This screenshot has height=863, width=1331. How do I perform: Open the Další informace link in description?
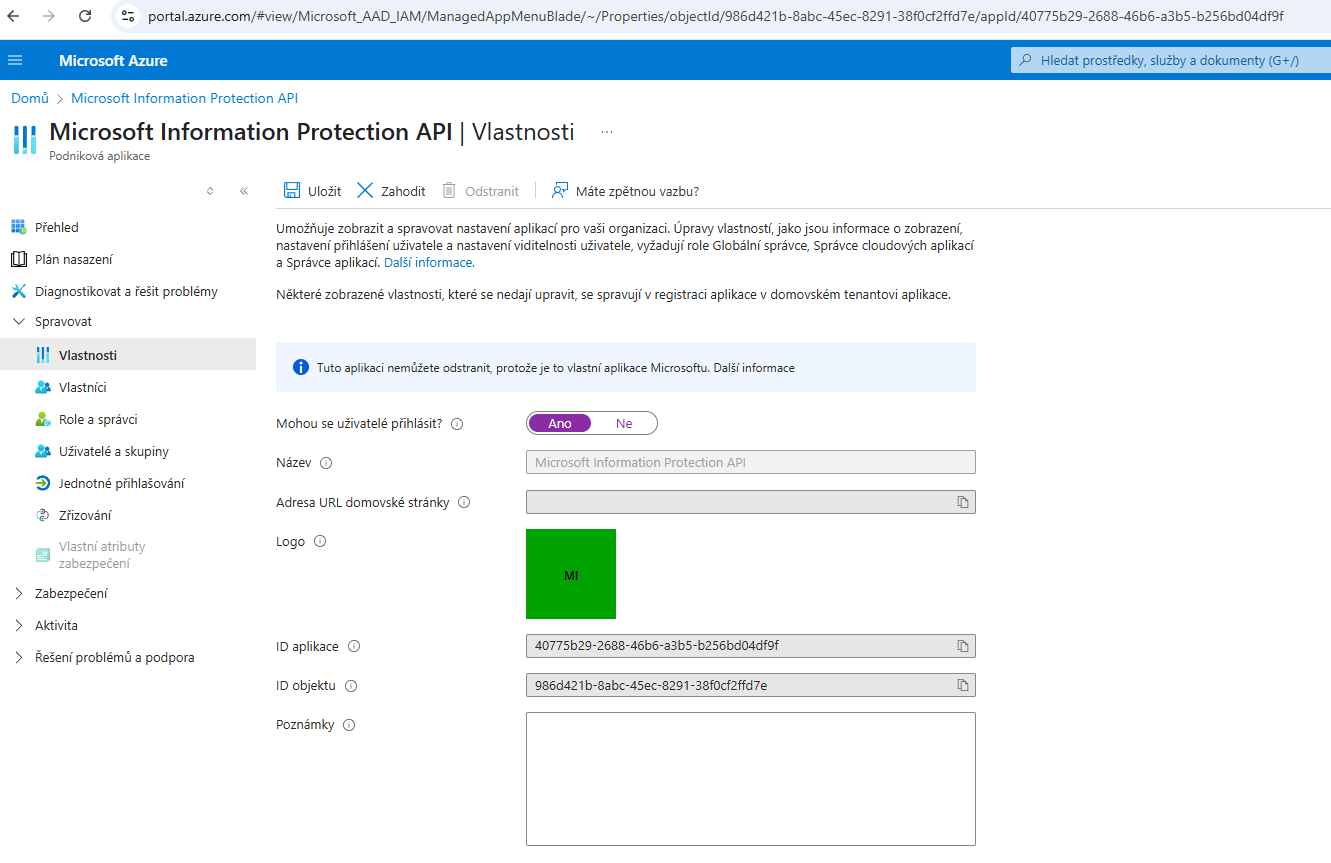click(428, 263)
